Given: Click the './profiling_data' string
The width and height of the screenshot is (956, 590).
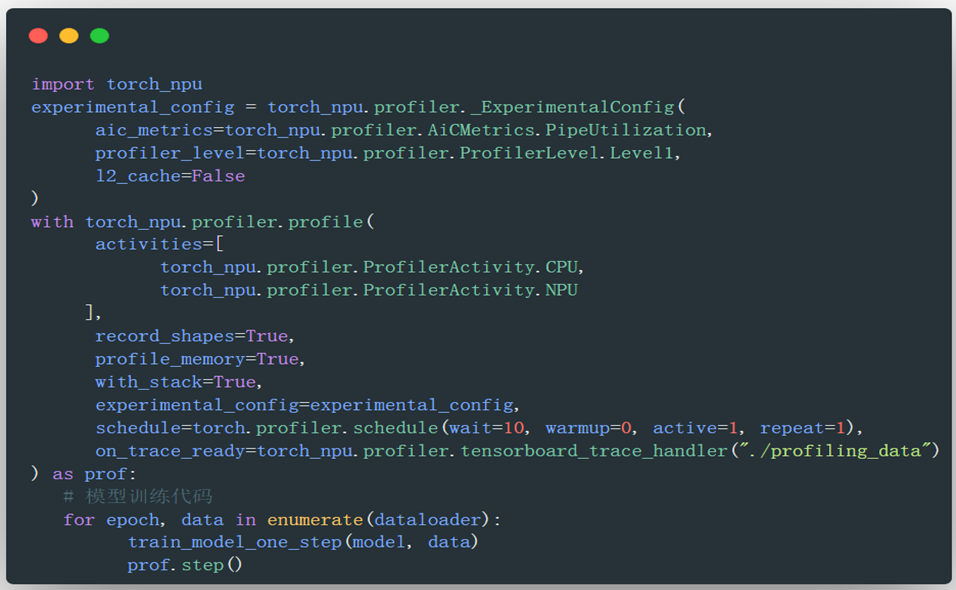Looking at the screenshot, I should click(x=835, y=451).
